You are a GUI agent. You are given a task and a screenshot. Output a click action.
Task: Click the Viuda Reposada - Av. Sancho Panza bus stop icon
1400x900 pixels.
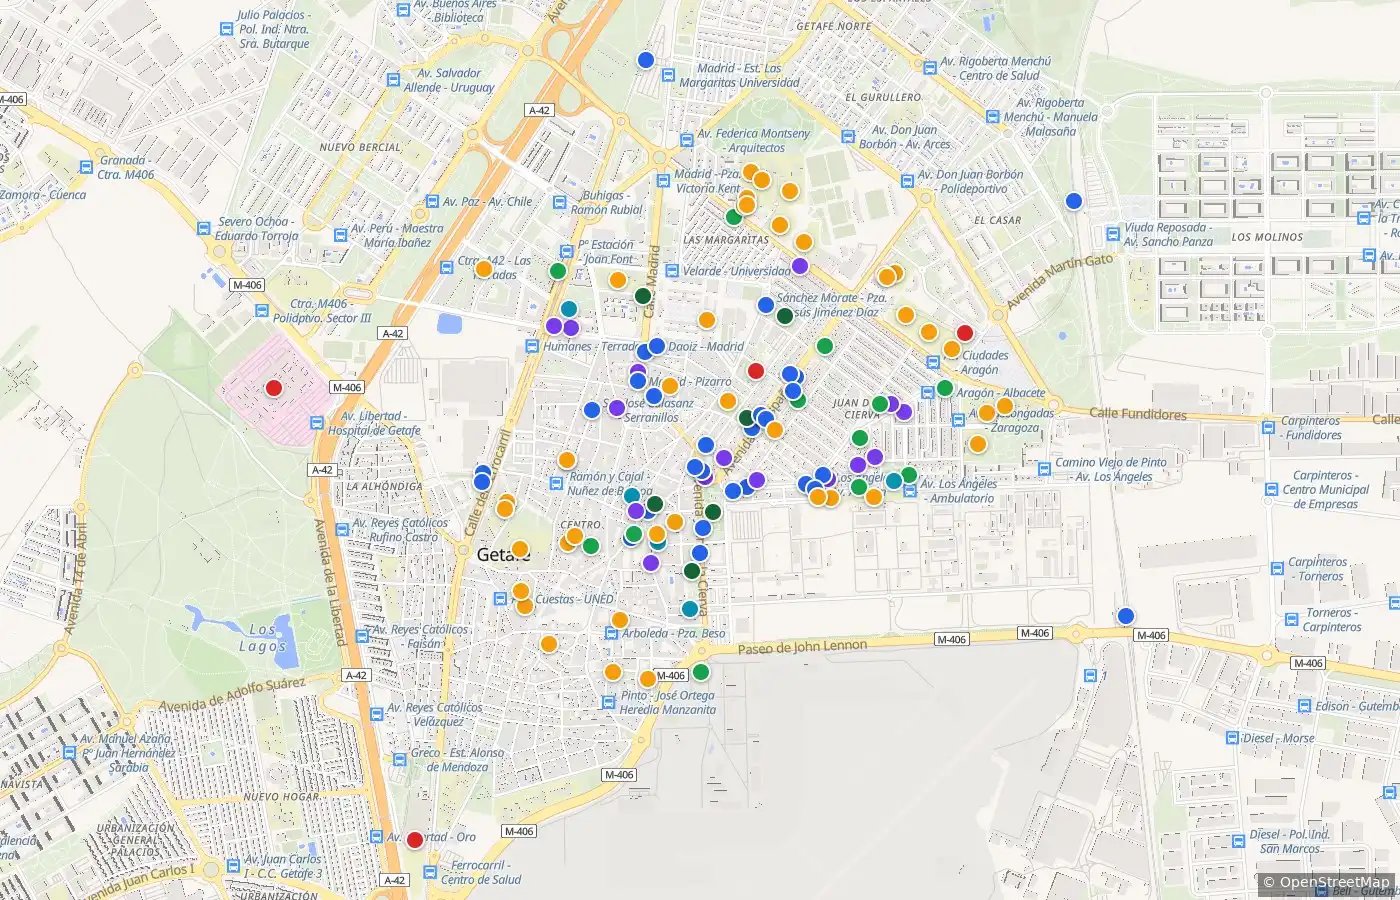[x=1112, y=234]
